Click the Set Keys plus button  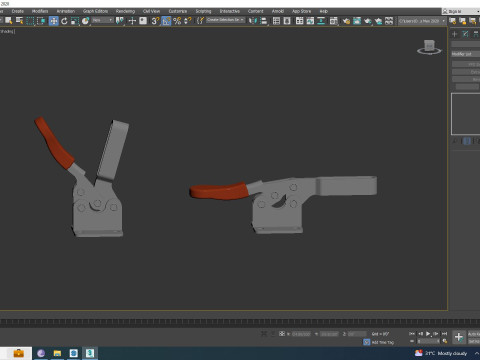[x=459, y=337]
